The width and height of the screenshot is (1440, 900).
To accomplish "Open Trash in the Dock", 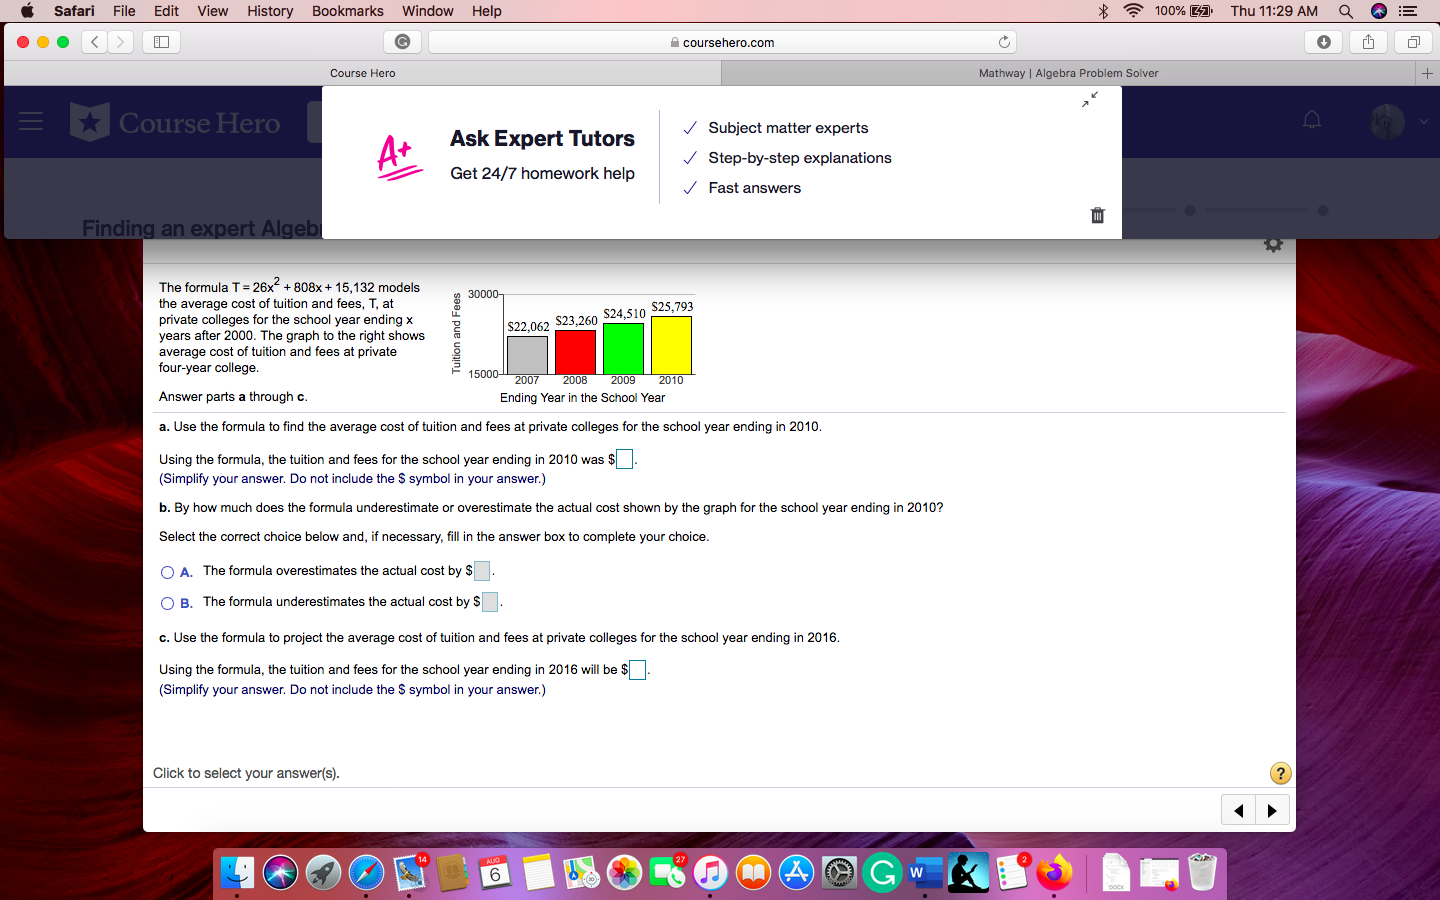I will tap(1203, 873).
